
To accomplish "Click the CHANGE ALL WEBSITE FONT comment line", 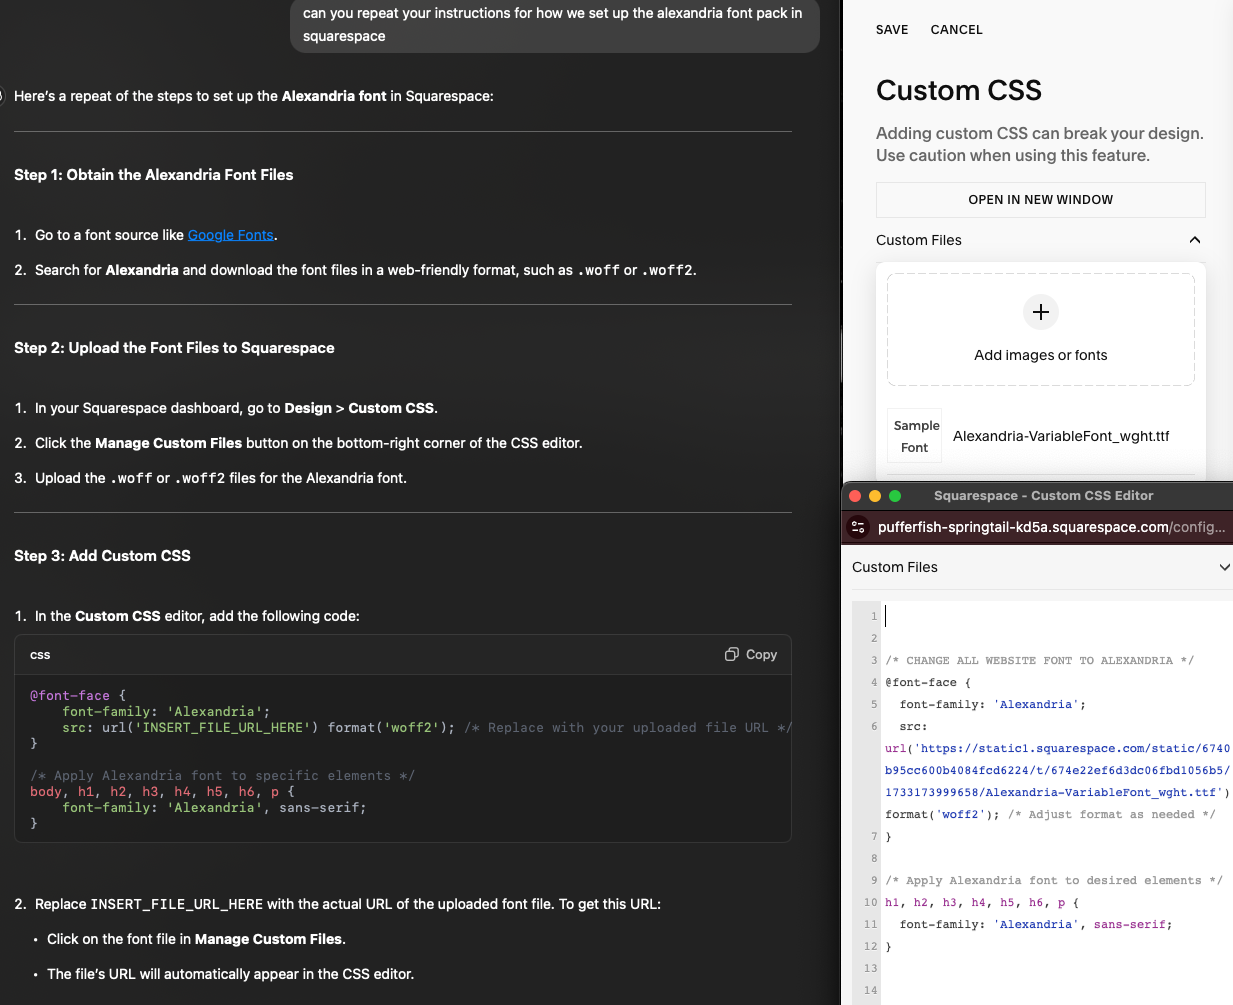I will (x=1039, y=660).
